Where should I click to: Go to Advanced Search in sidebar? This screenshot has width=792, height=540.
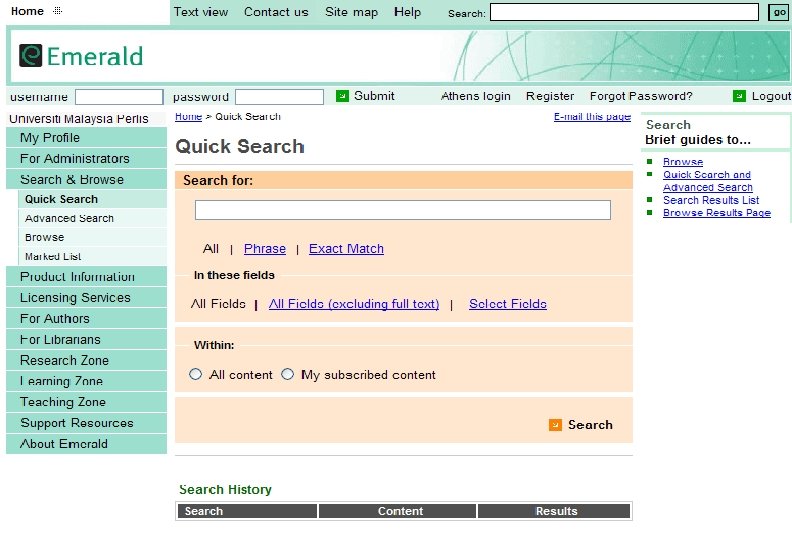[x=92, y=218]
